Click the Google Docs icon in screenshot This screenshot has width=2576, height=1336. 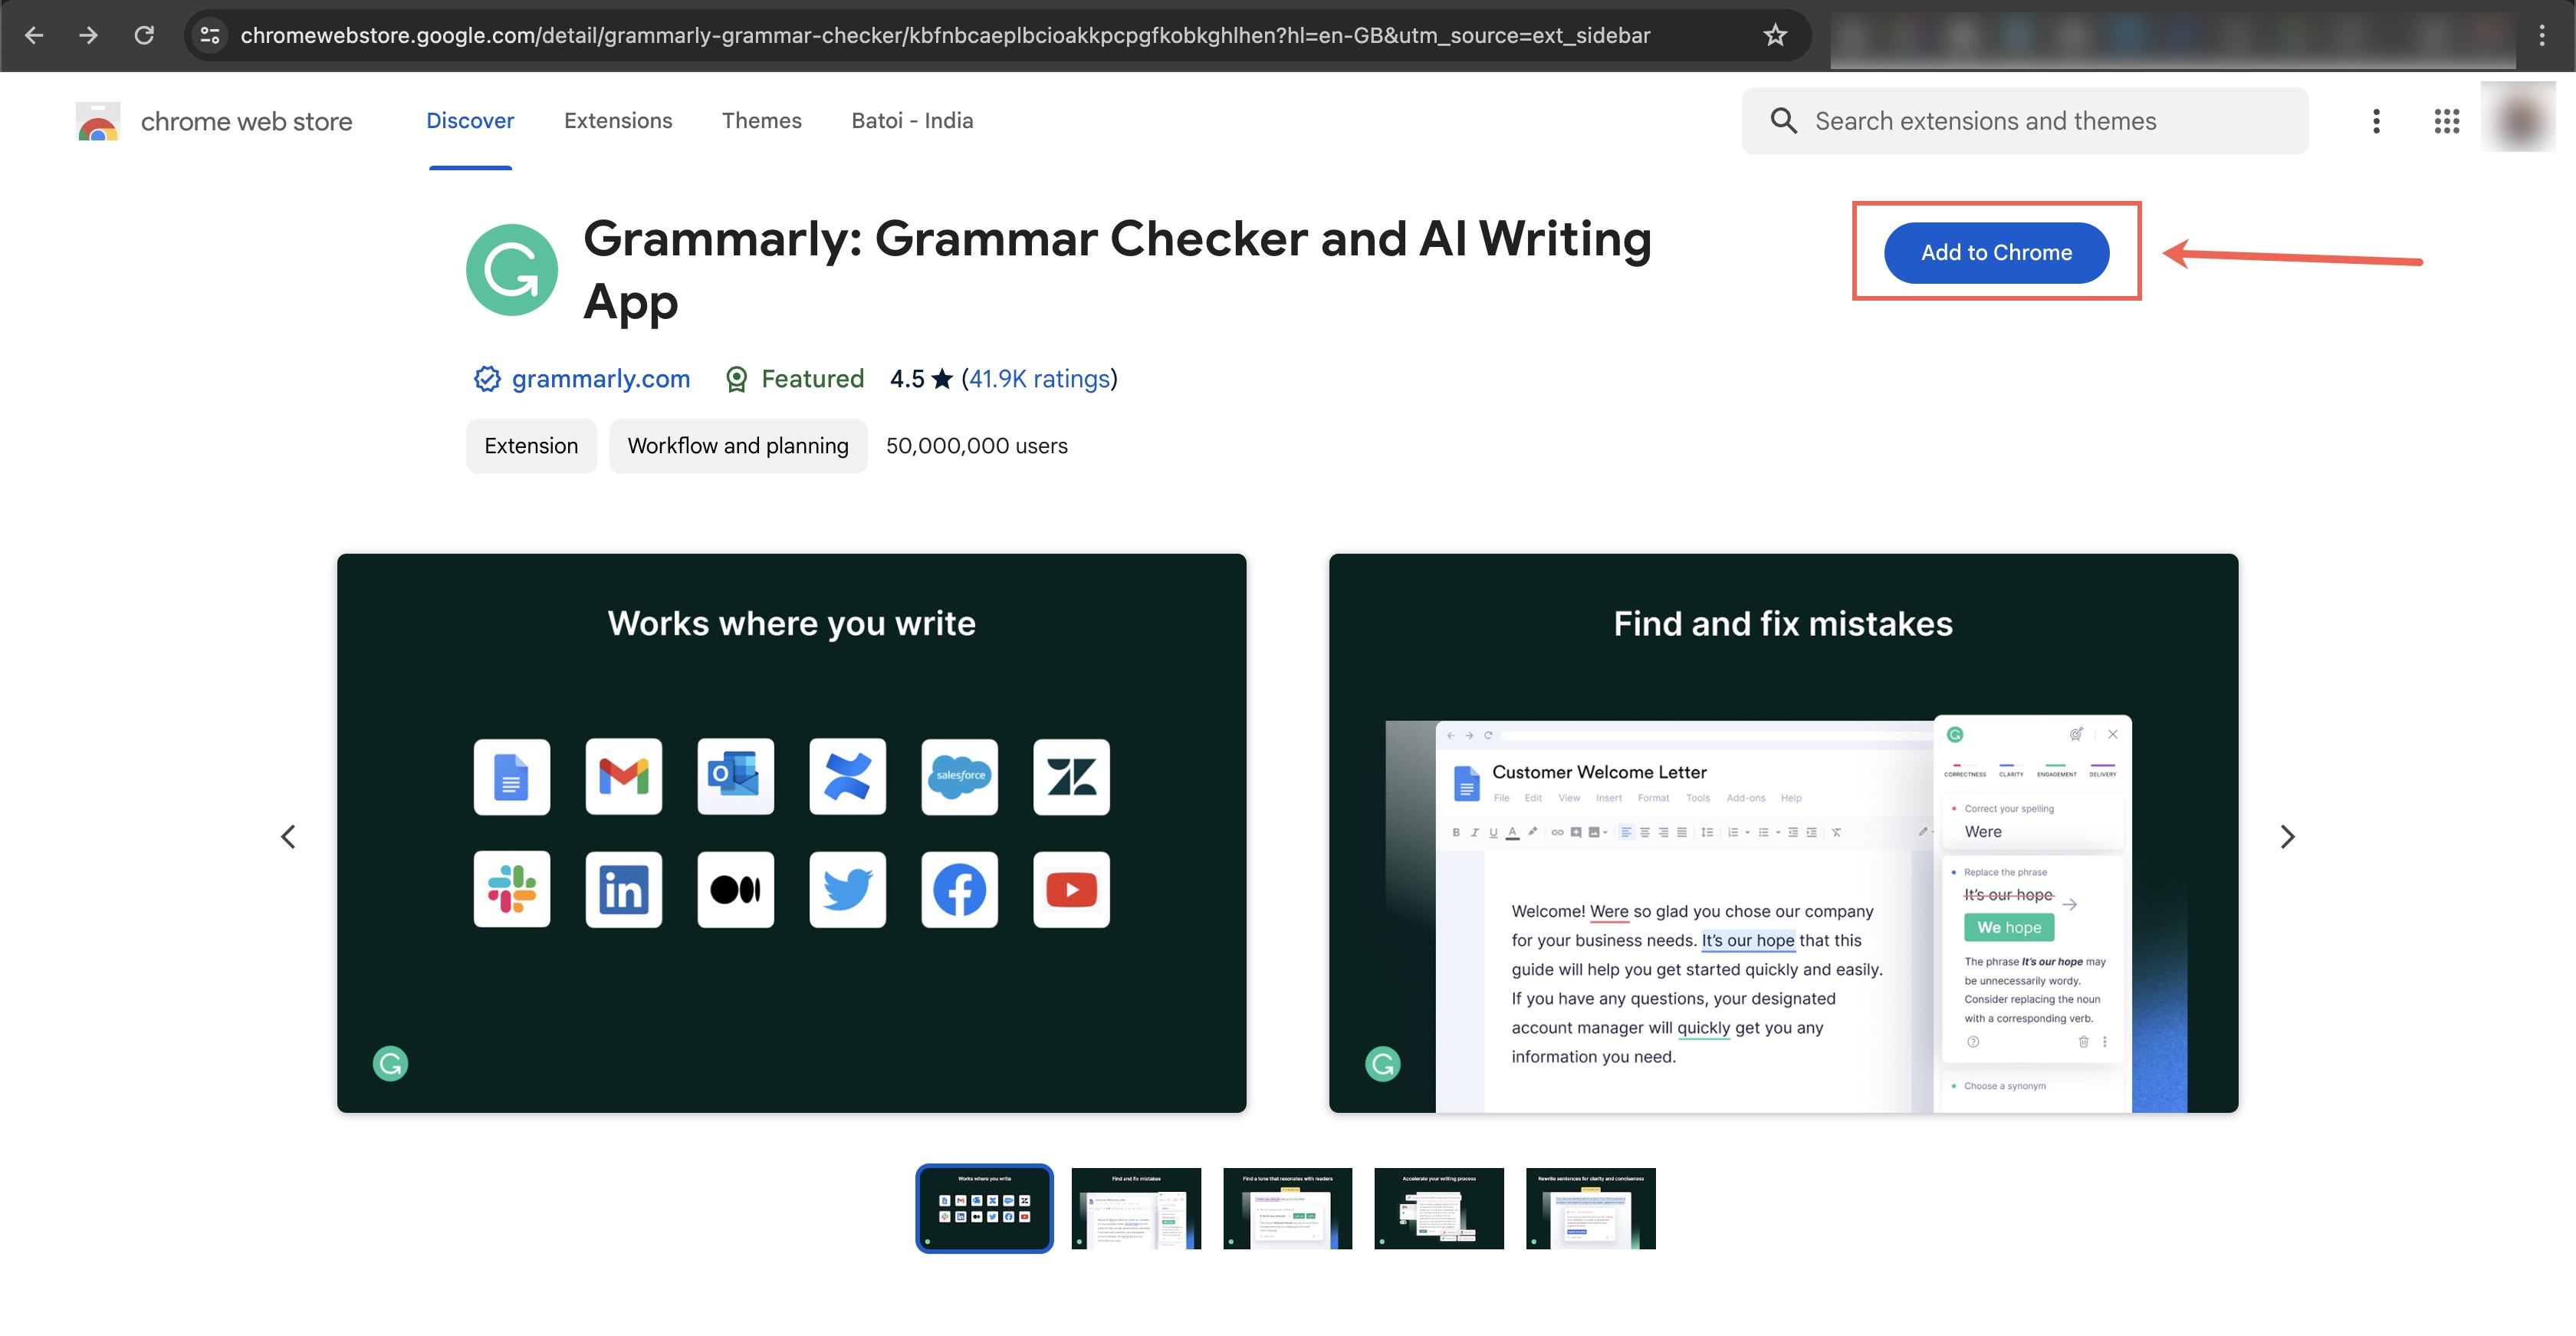pyautogui.click(x=512, y=777)
